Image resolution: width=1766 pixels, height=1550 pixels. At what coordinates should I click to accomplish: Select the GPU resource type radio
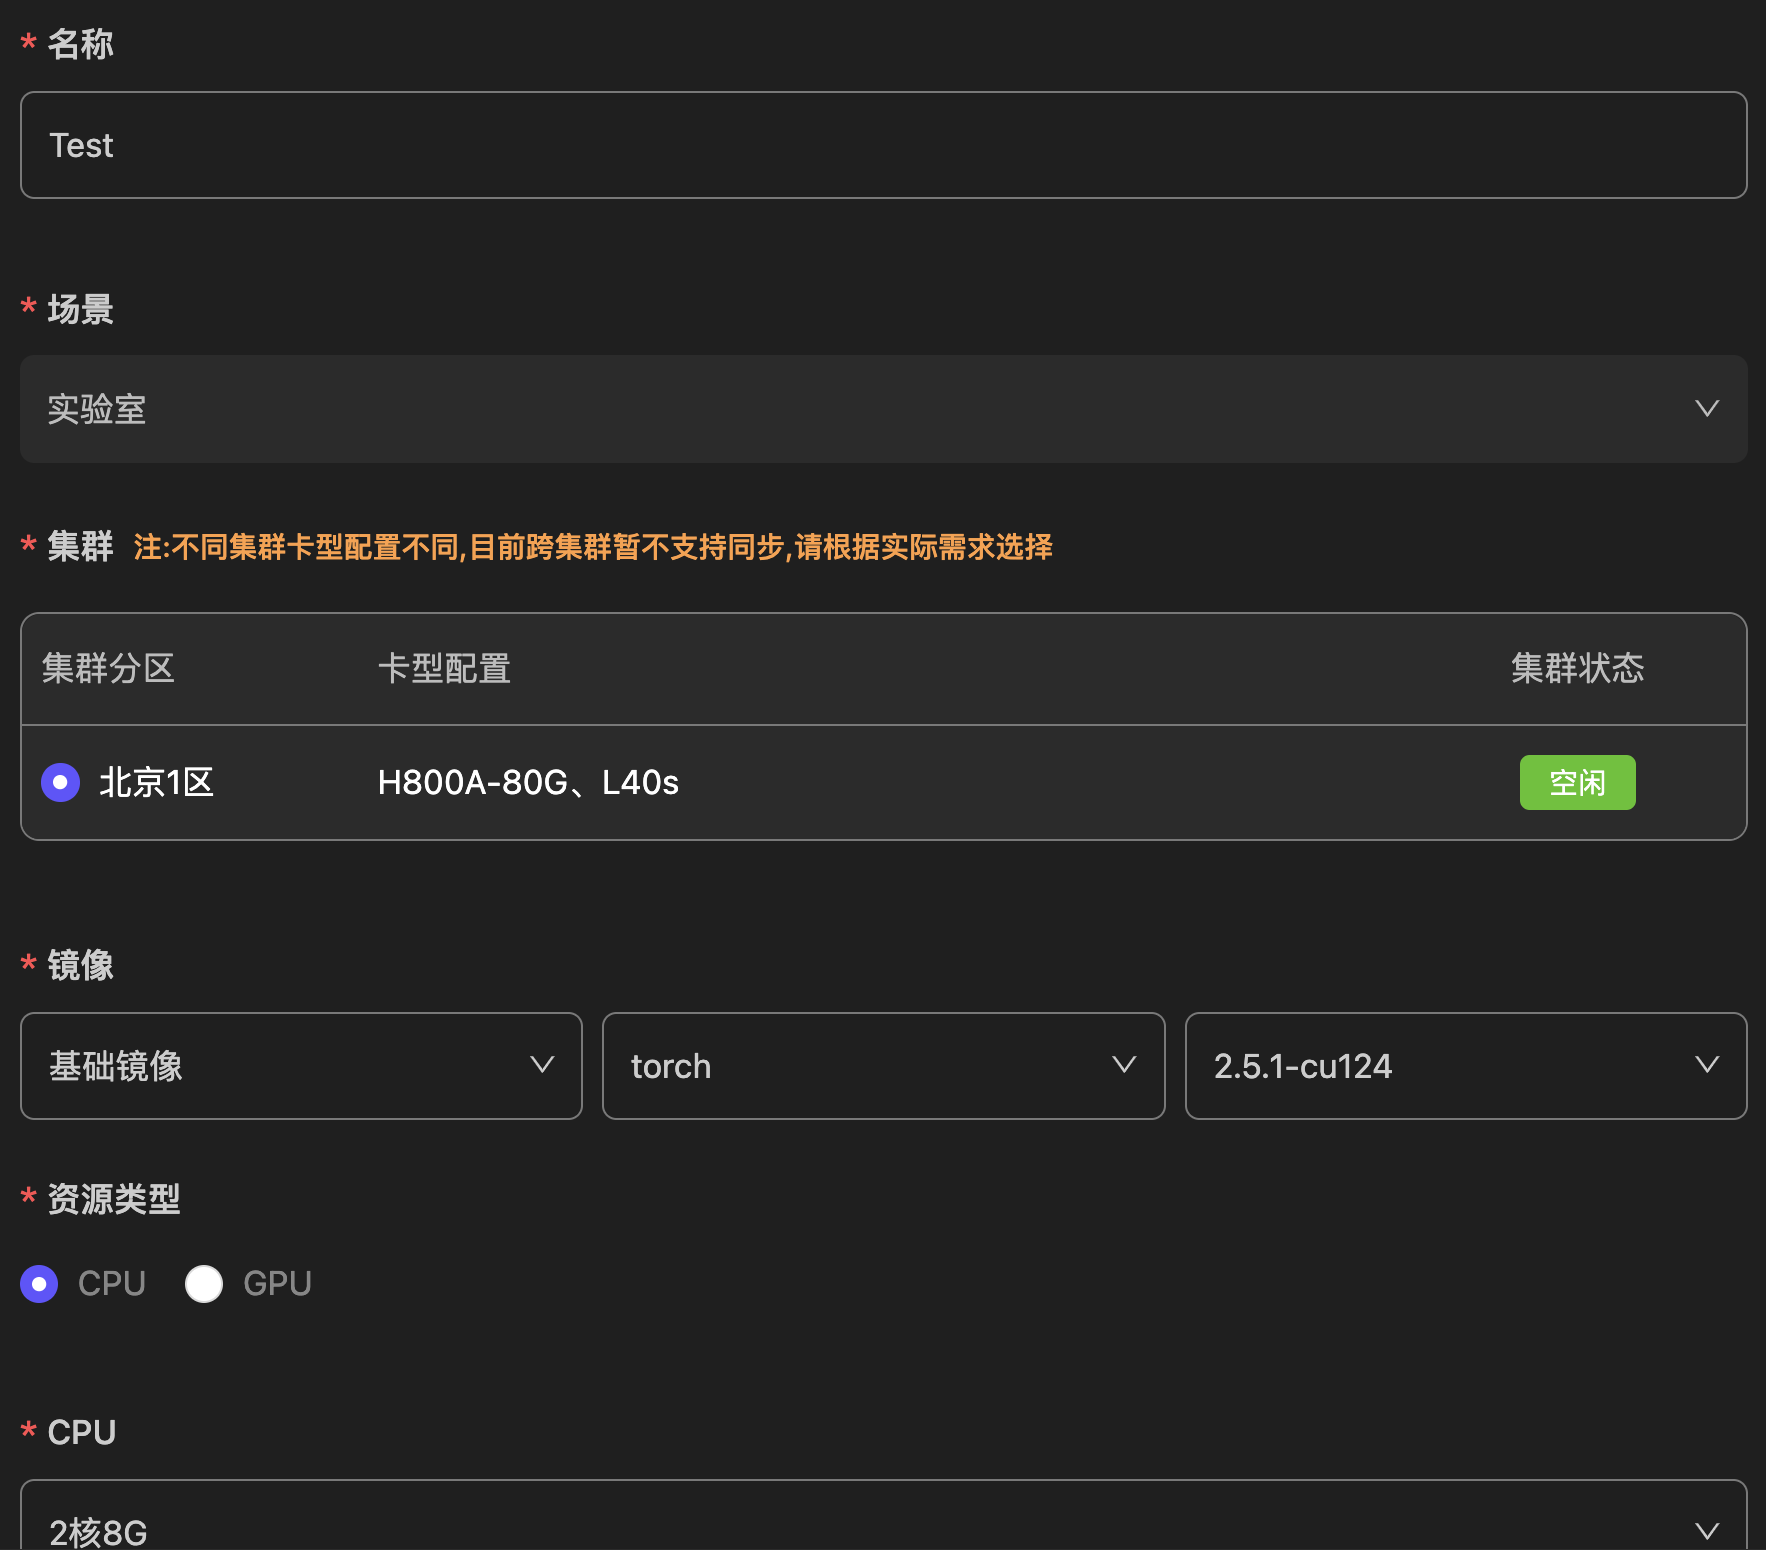click(204, 1283)
